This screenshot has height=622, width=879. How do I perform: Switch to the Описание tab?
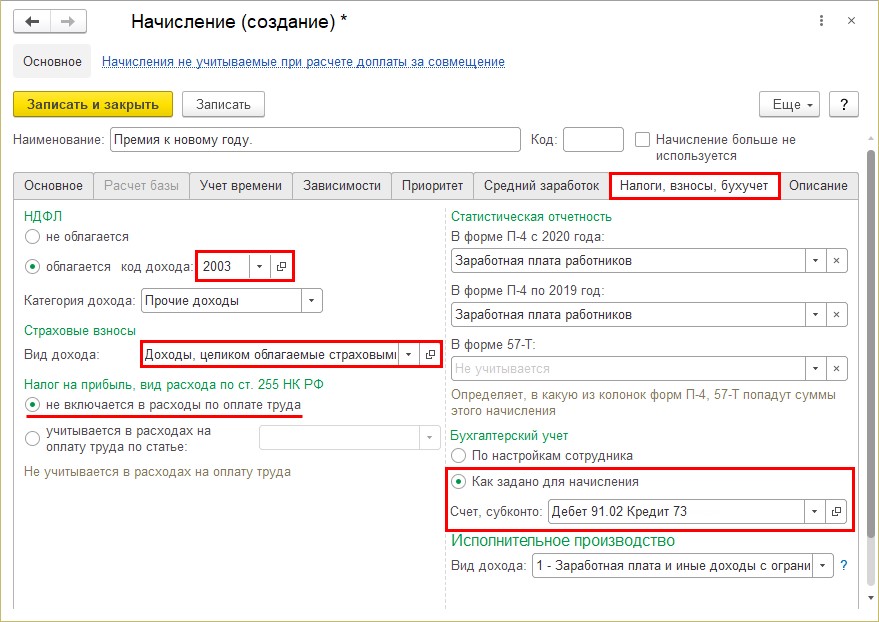[x=818, y=185]
